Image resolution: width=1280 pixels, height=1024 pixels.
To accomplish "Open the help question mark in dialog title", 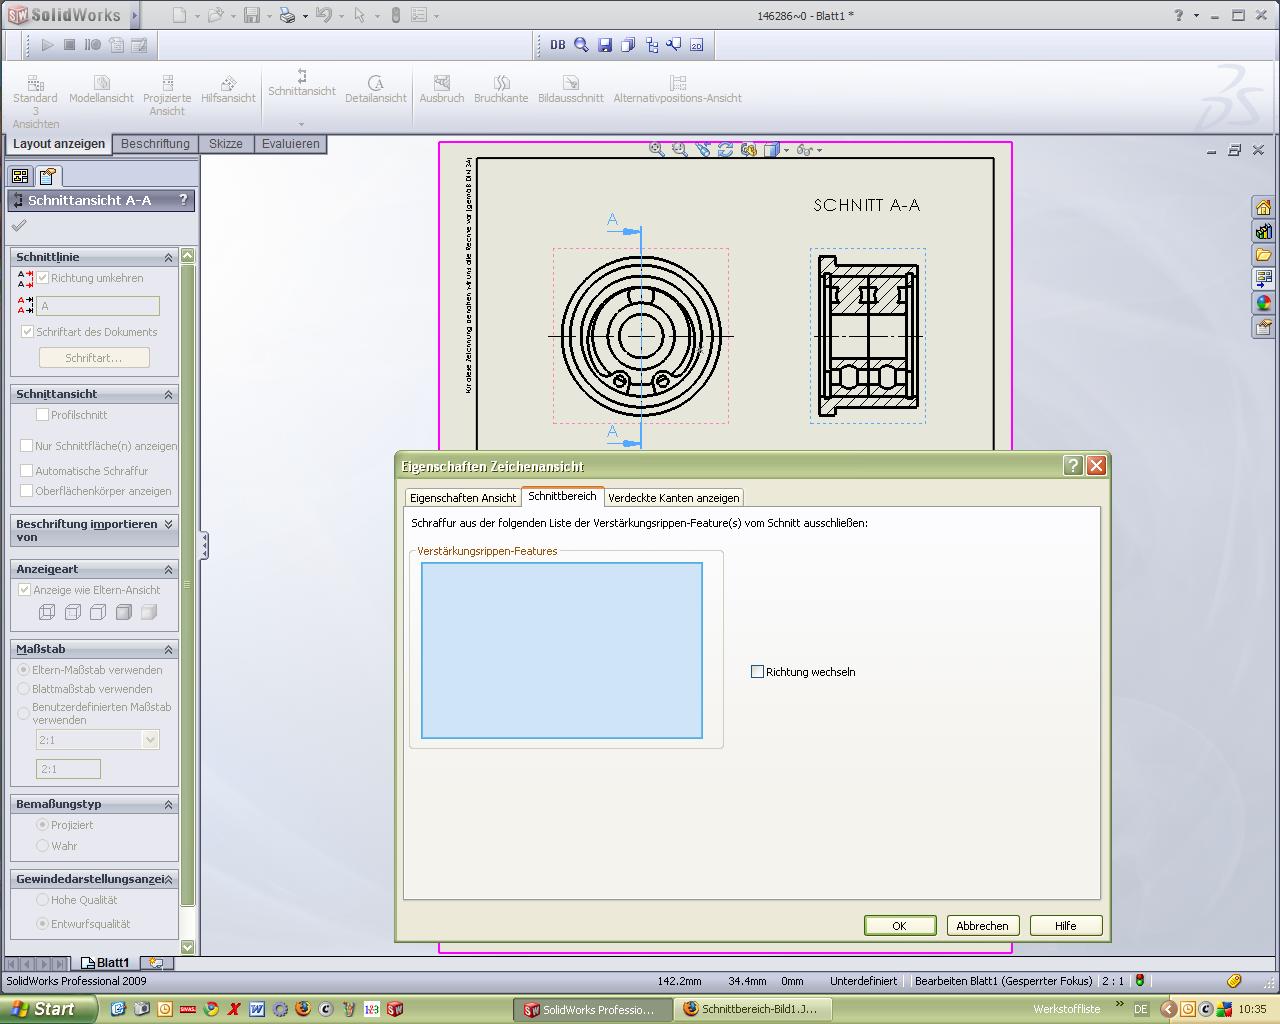I will pos(1072,466).
